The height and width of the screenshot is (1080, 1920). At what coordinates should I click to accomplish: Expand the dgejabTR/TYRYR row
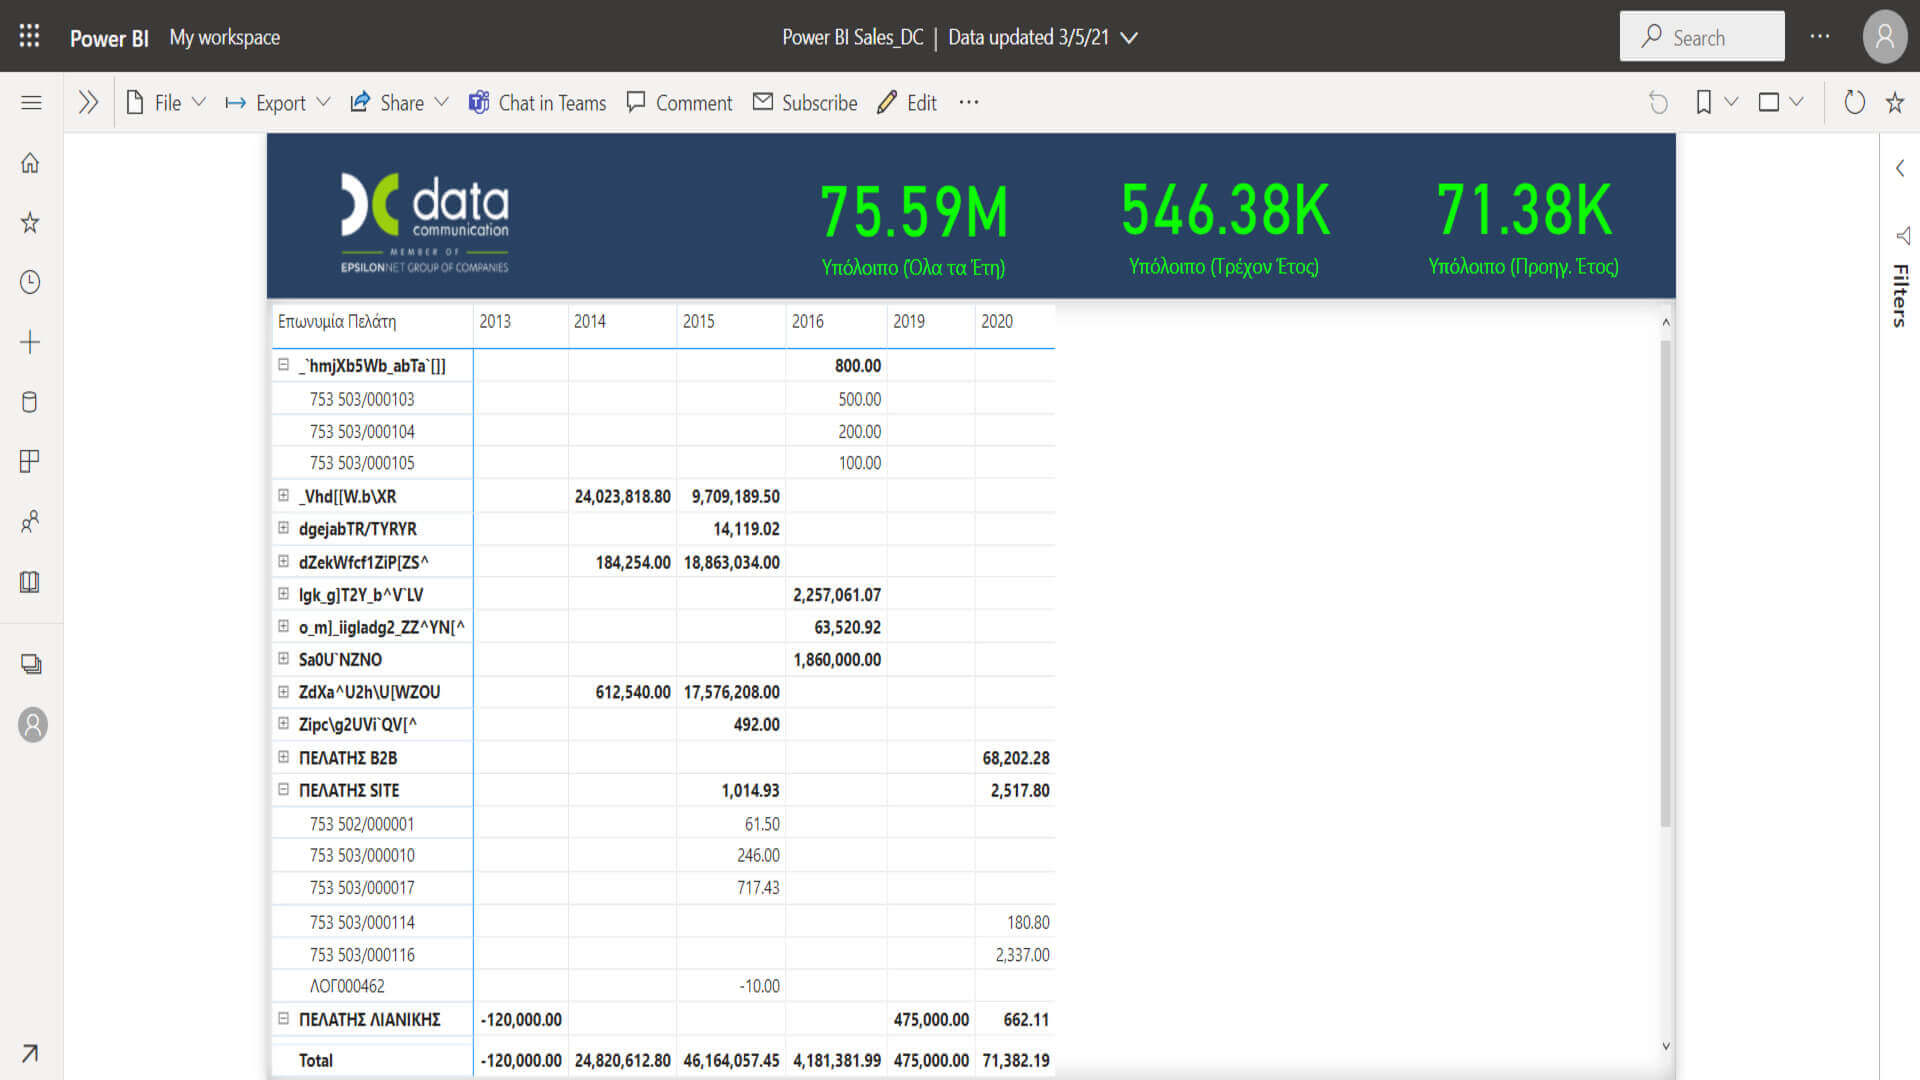[x=283, y=528]
